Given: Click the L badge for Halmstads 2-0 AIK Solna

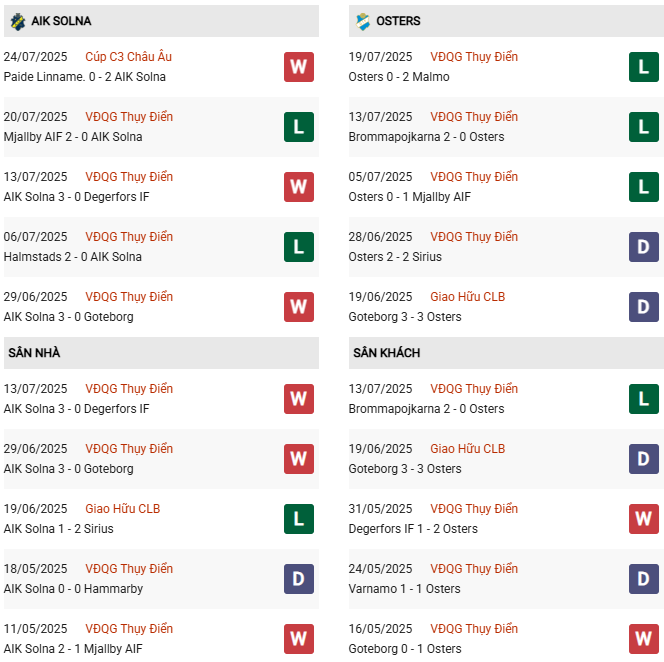Looking at the screenshot, I should coord(298,247).
